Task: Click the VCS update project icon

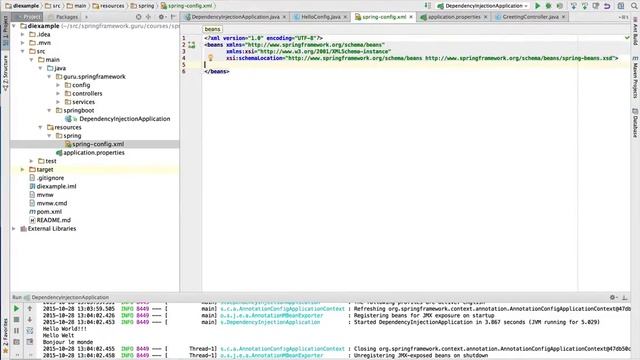Action: [573, 6]
